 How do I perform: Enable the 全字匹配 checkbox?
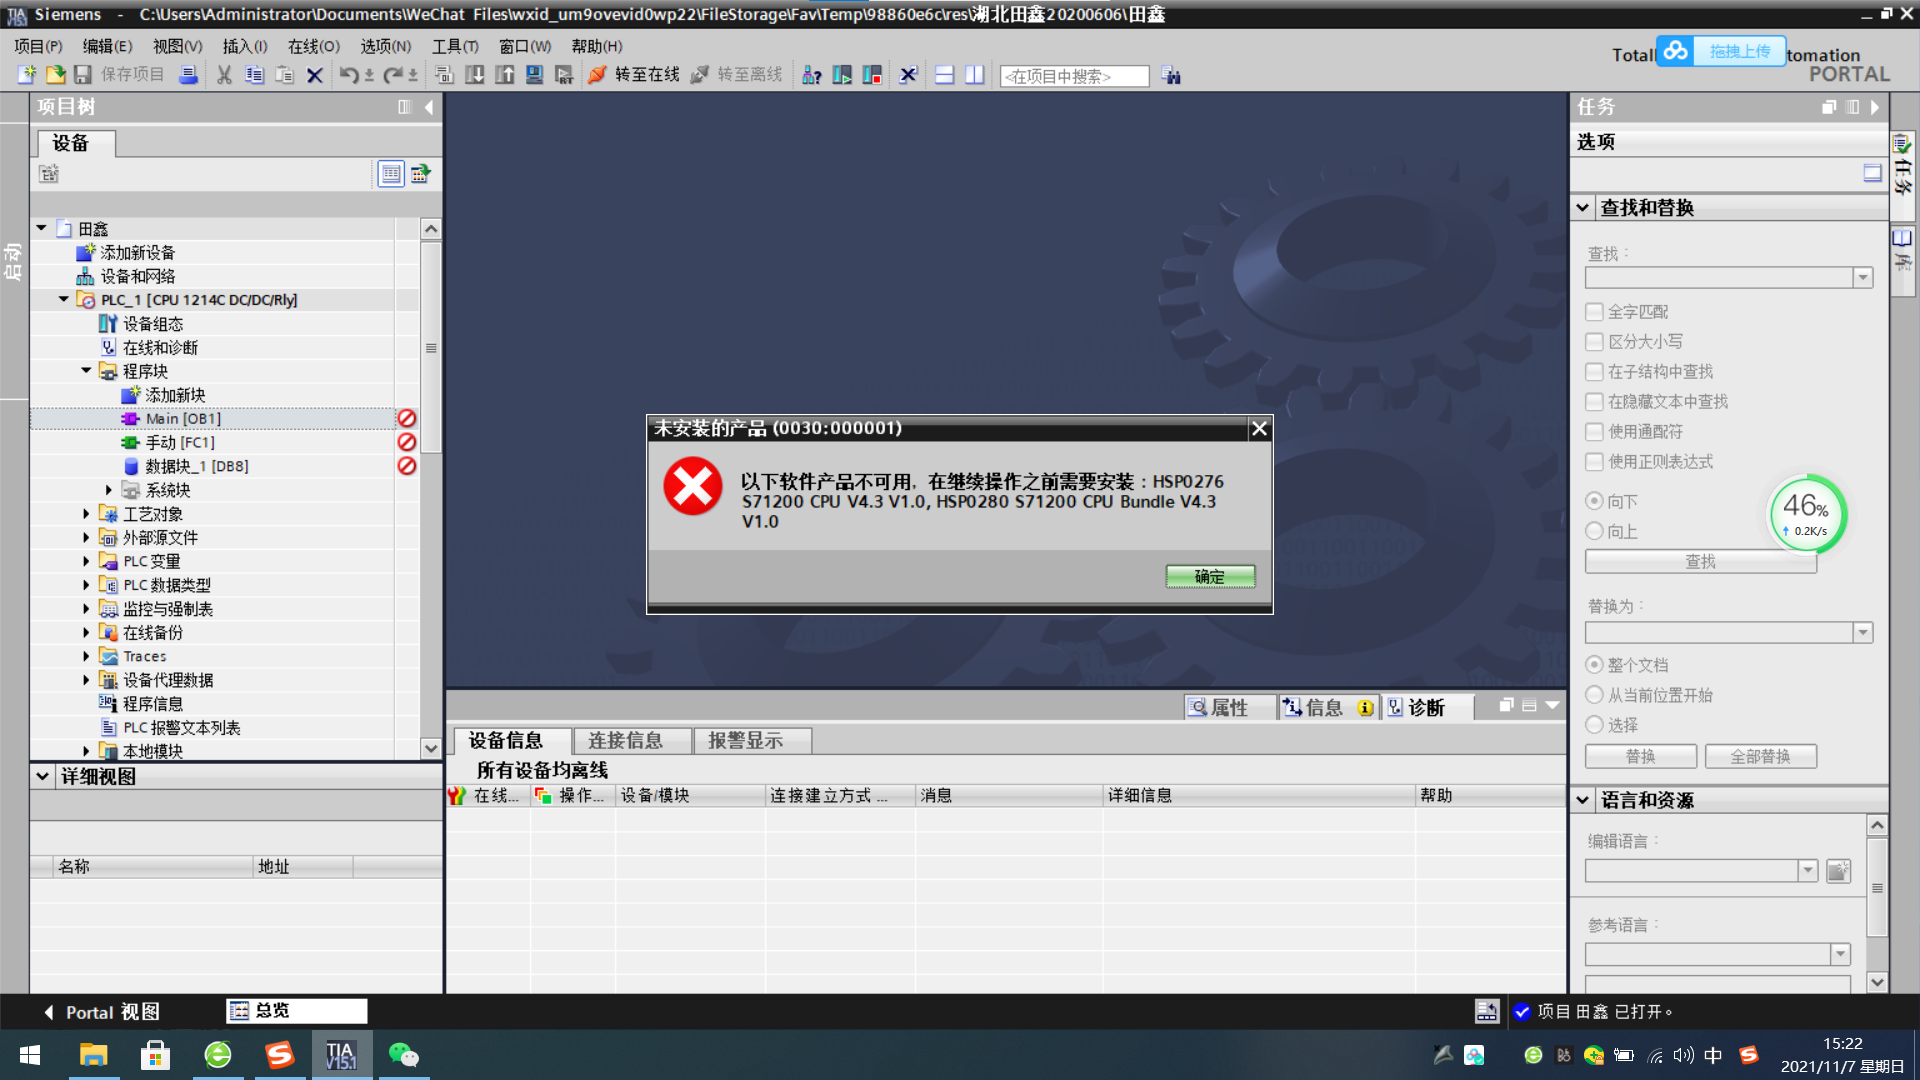(x=1595, y=312)
